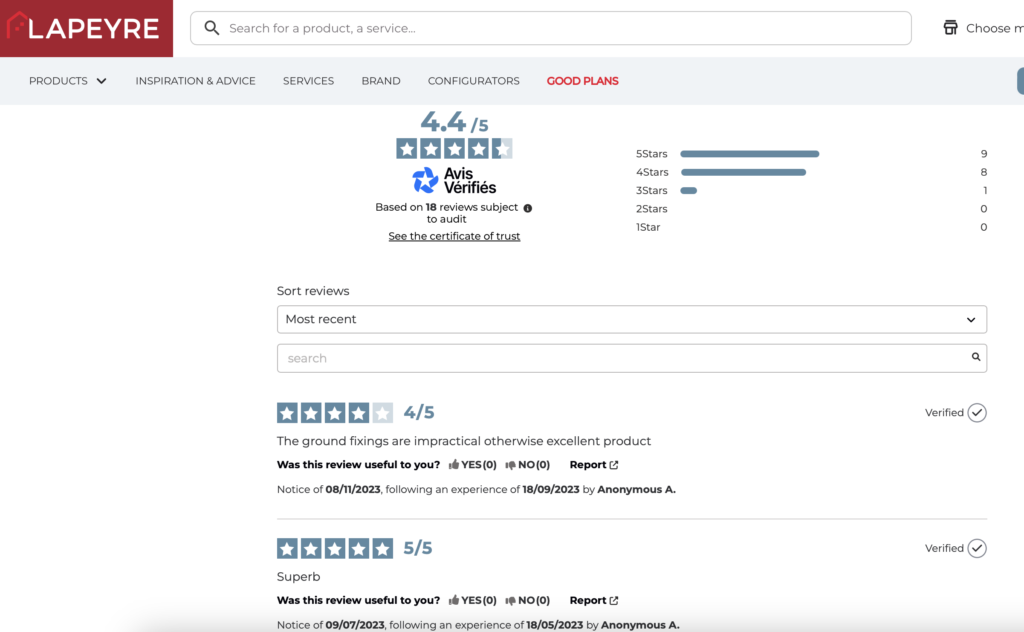Open the BRAND menu item

(x=381, y=81)
